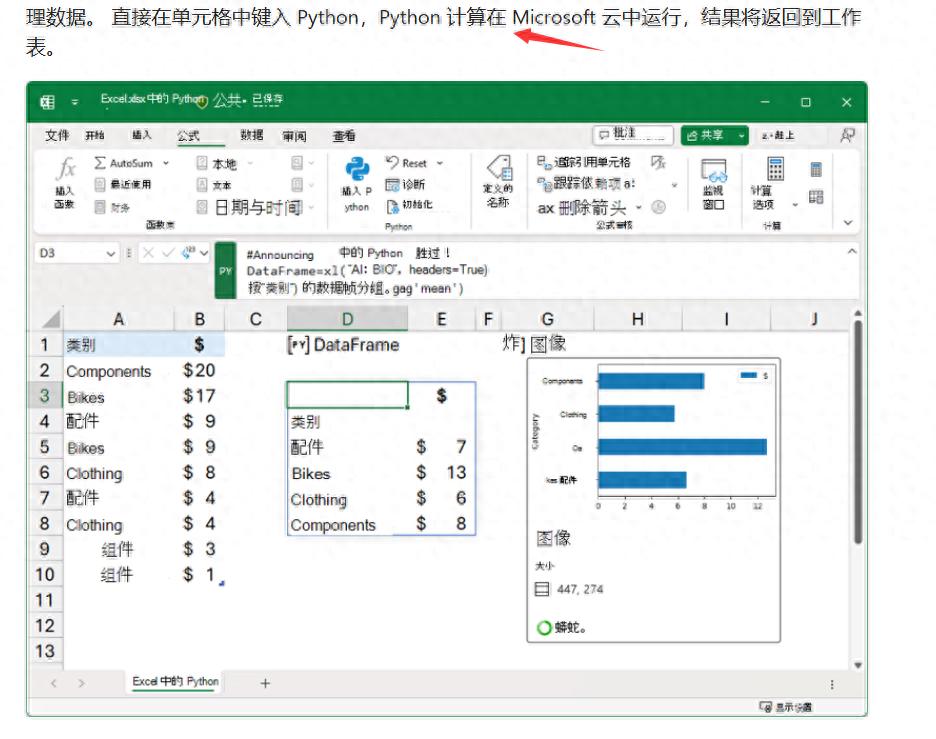Collapse the ribbon with chevron
Viewport: 936px width, 739px height.
848,223
